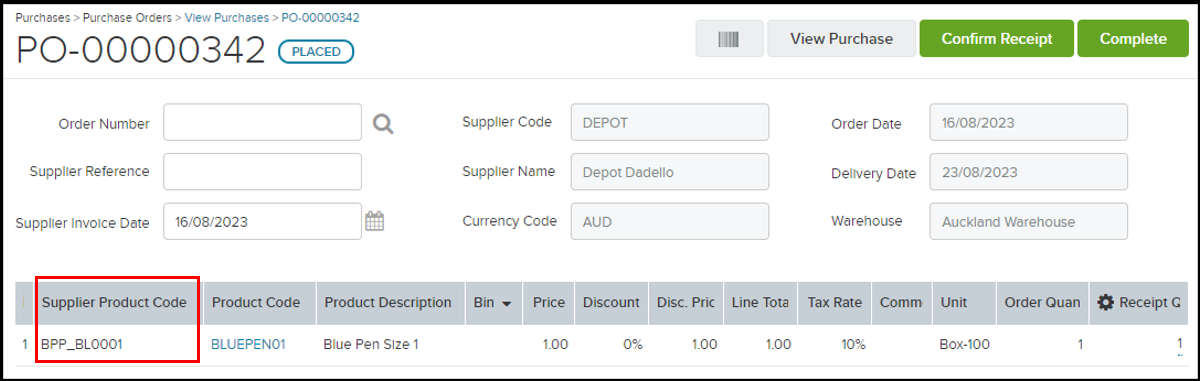This screenshot has height=381, width=1200.
Task: Click the gear icon in Receipt column header
Action: coord(1105,302)
